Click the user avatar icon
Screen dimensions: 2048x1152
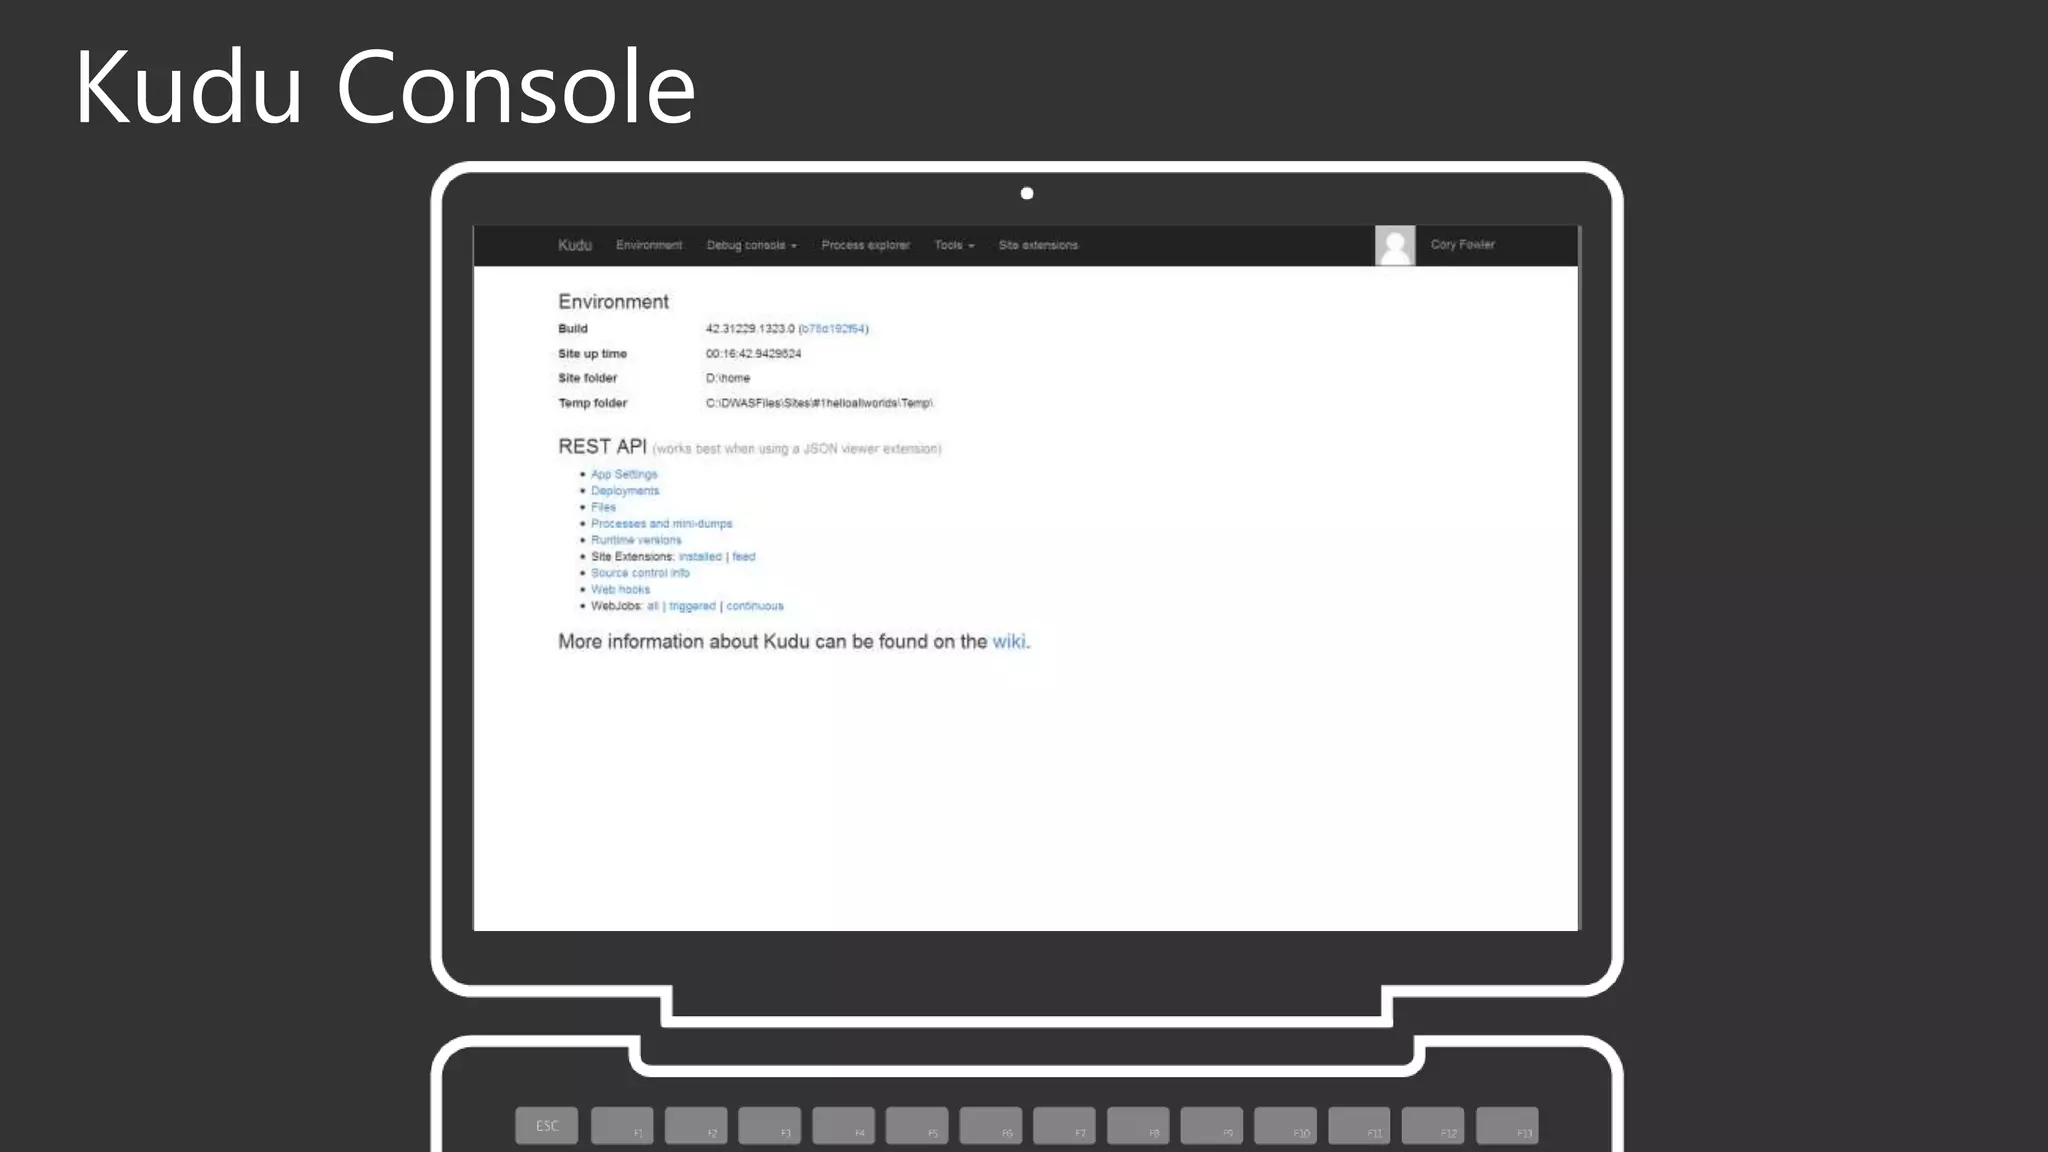coord(1394,245)
